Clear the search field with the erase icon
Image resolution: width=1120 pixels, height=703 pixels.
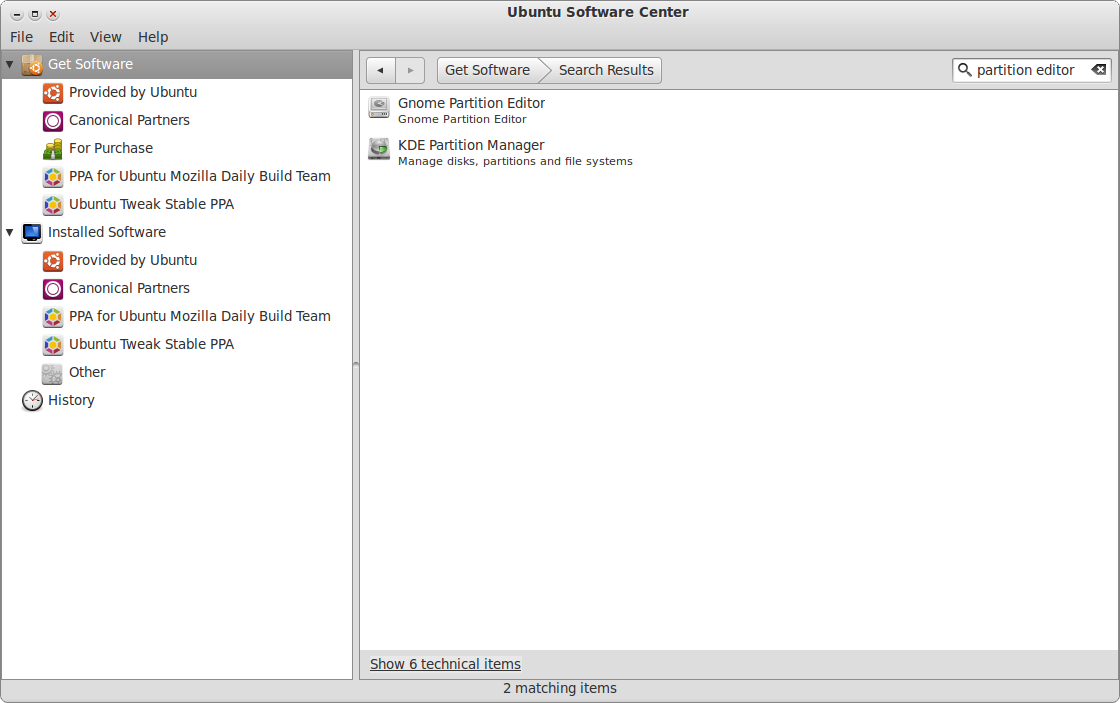tap(1099, 69)
